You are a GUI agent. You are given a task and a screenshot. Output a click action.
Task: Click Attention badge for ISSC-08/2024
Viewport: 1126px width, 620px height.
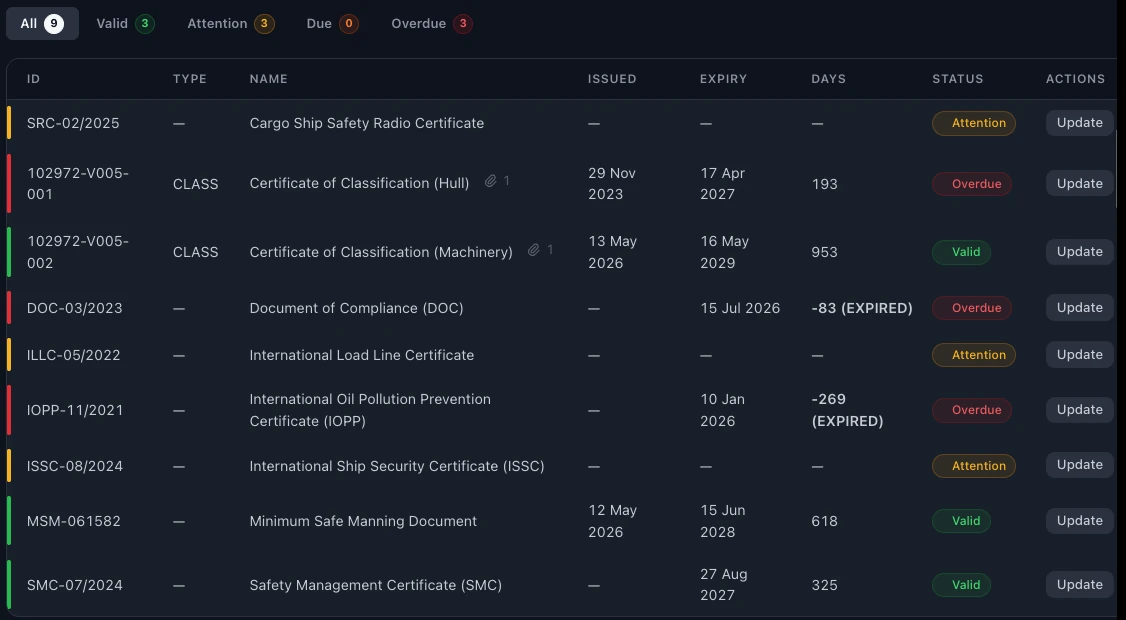[x=974, y=466]
